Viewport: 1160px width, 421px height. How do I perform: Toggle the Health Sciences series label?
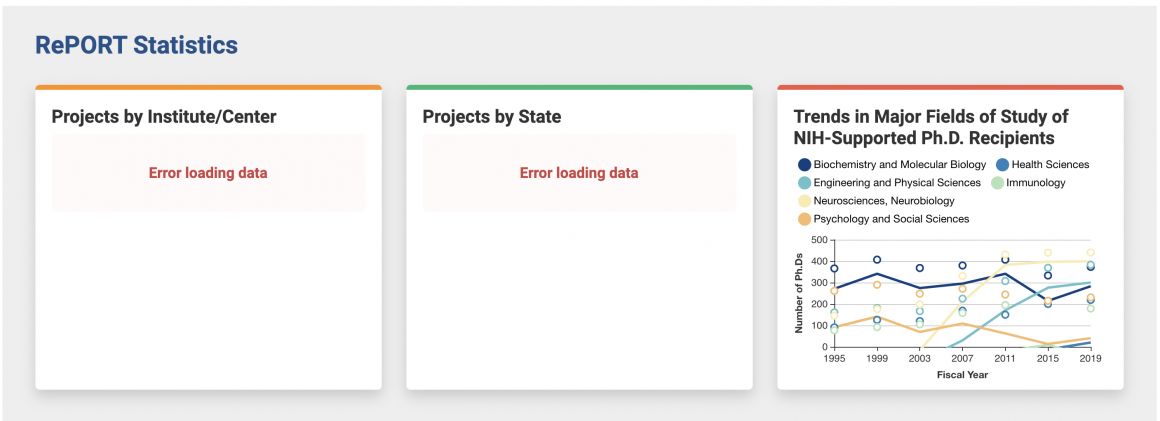tap(1050, 165)
